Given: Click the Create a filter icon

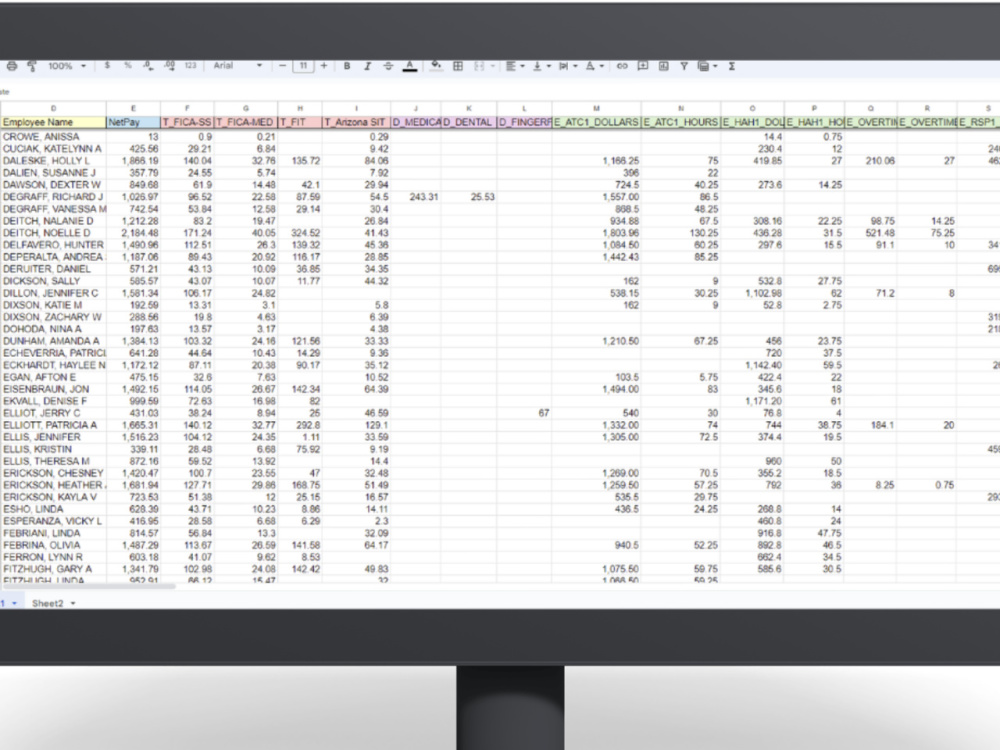Looking at the screenshot, I should tap(684, 66).
